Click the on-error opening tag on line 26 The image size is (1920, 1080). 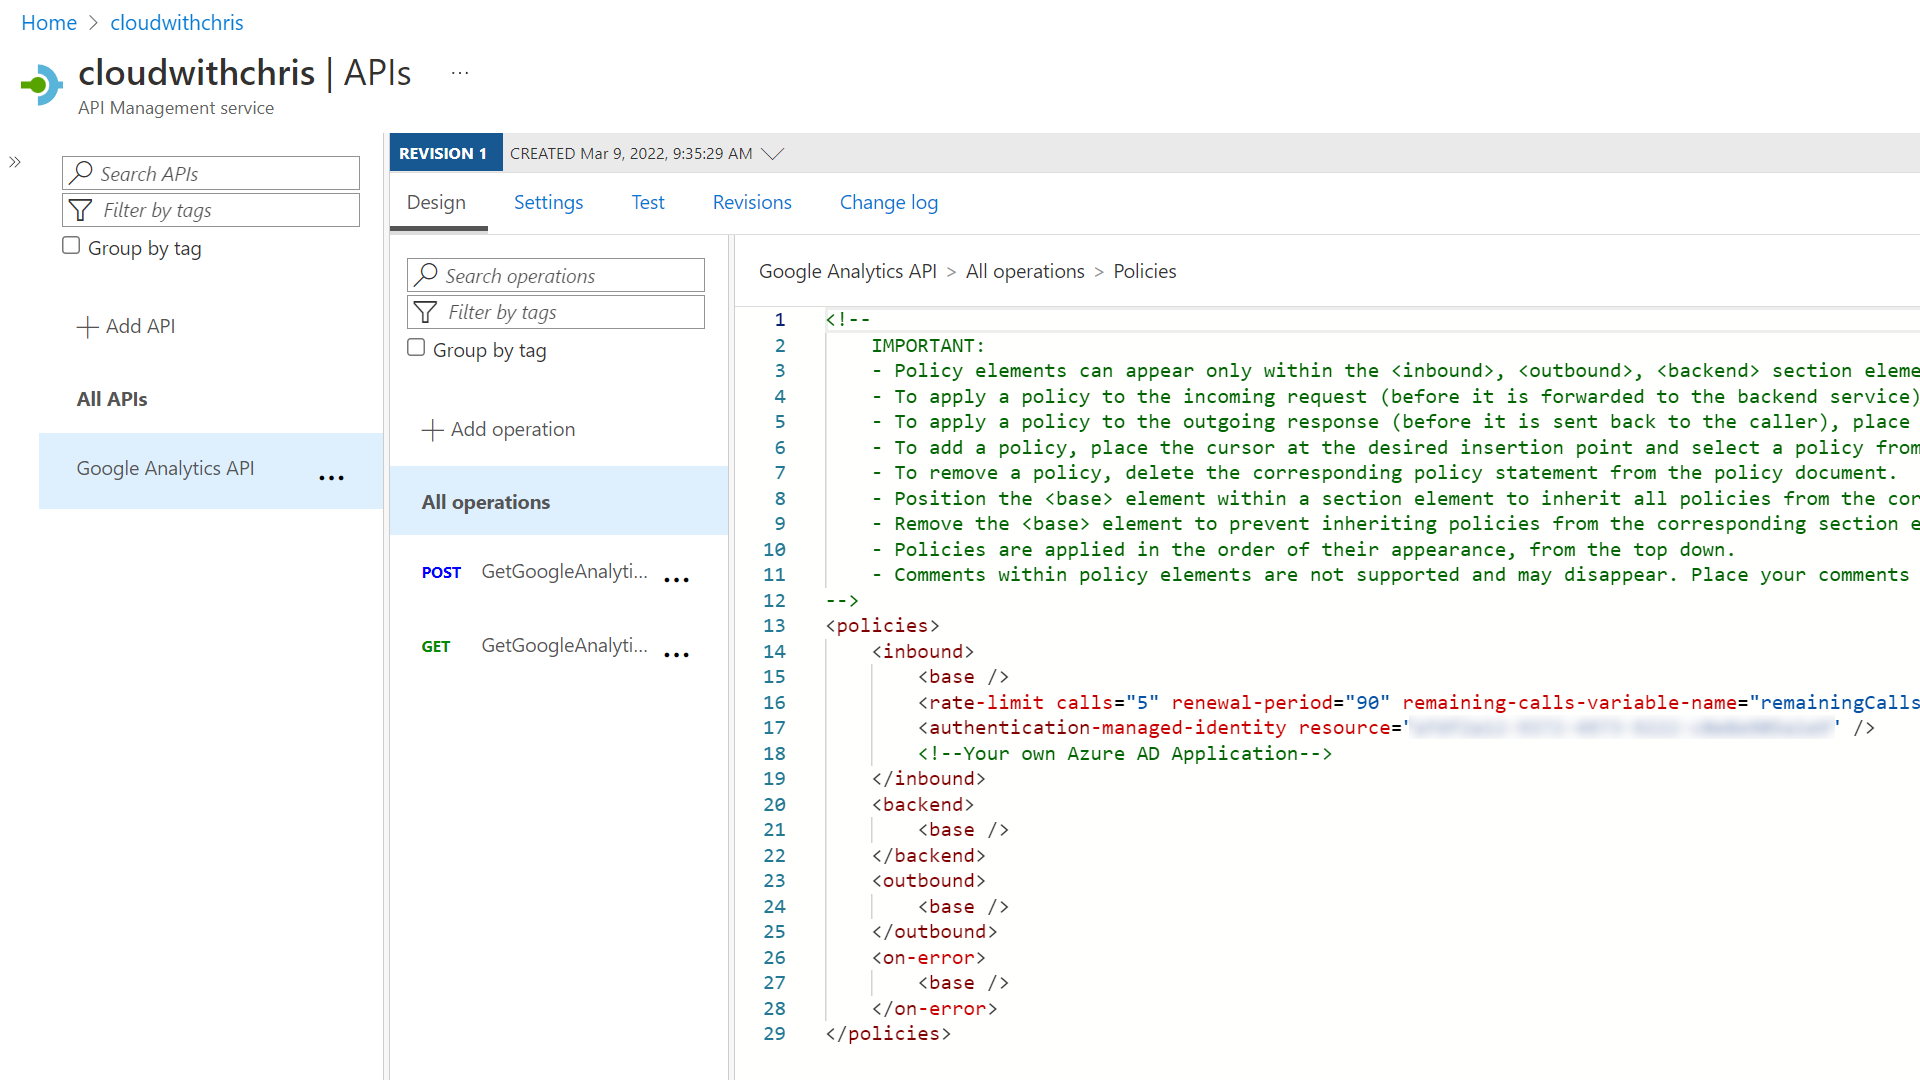tap(928, 958)
